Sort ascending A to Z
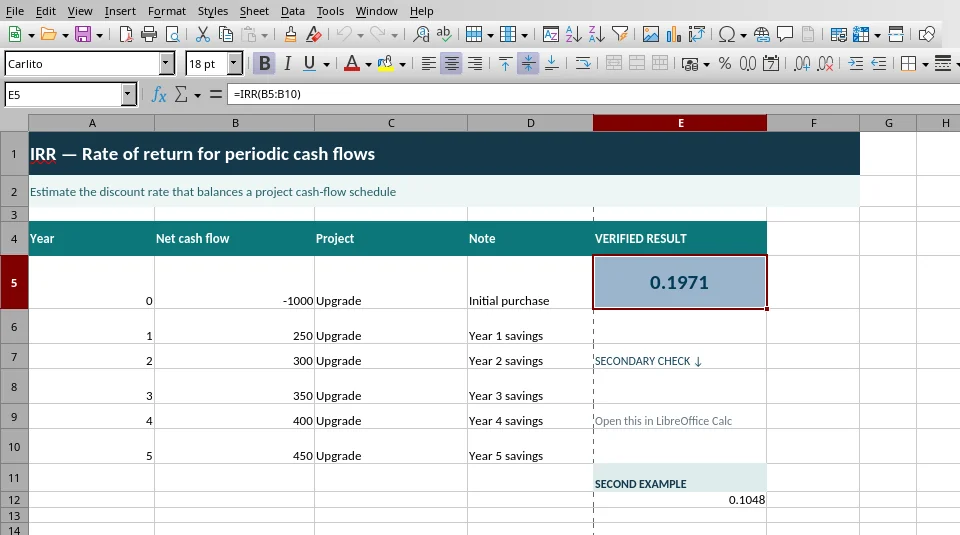 pyautogui.click(x=573, y=34)
